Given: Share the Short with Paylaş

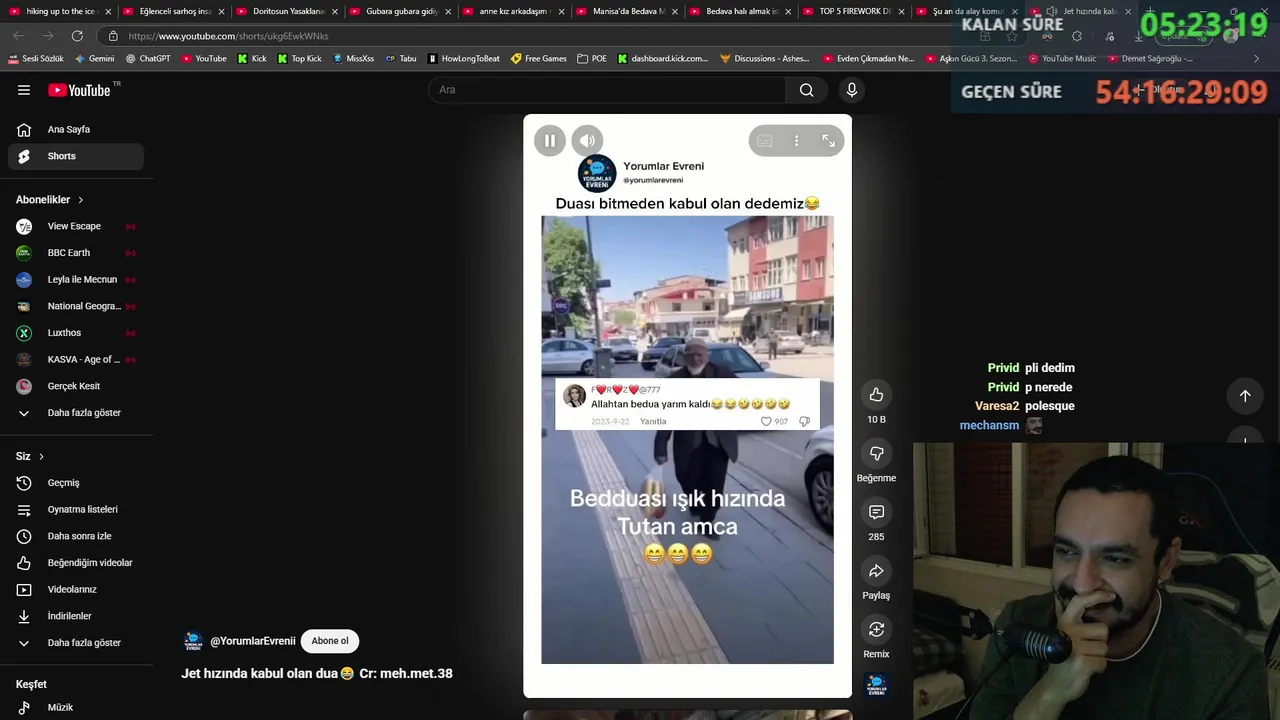Looking at the screenshot, I should coord(876,571).
